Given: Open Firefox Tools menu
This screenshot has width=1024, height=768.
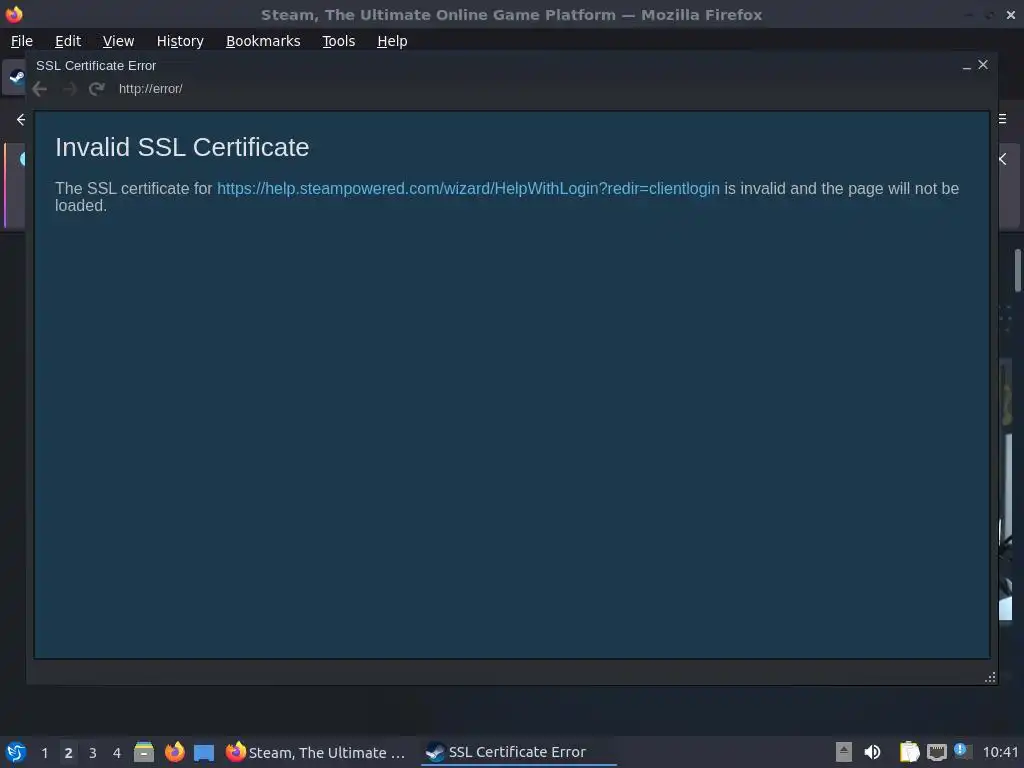Looking at the screenshot, I should [x=338, y=41].
